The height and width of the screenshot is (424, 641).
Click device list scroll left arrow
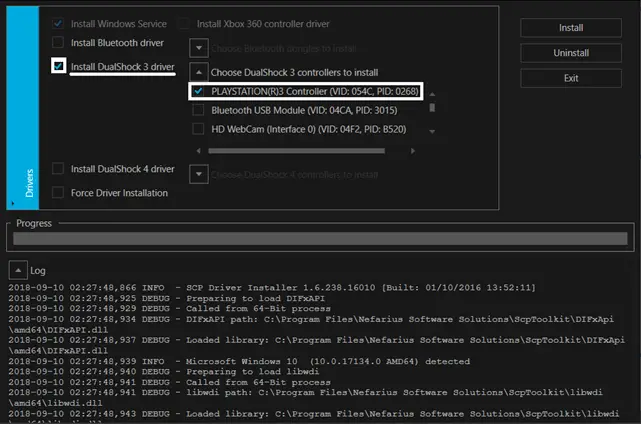(x=199, y=151)
